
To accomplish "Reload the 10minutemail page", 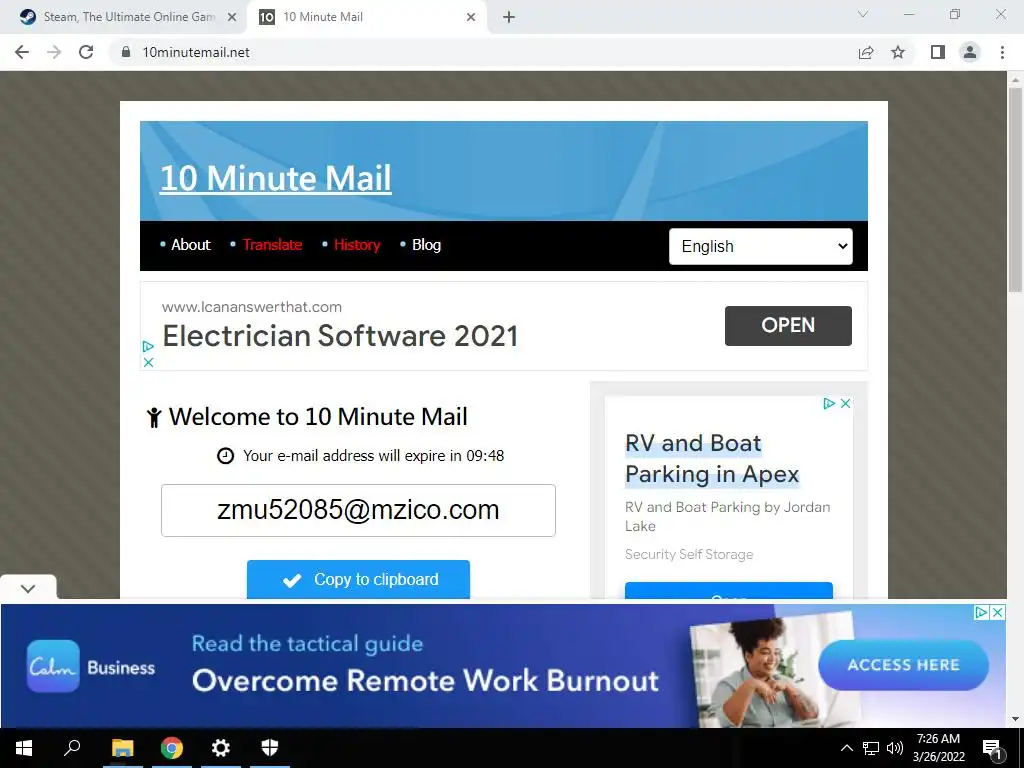I will tap(86, 52).
